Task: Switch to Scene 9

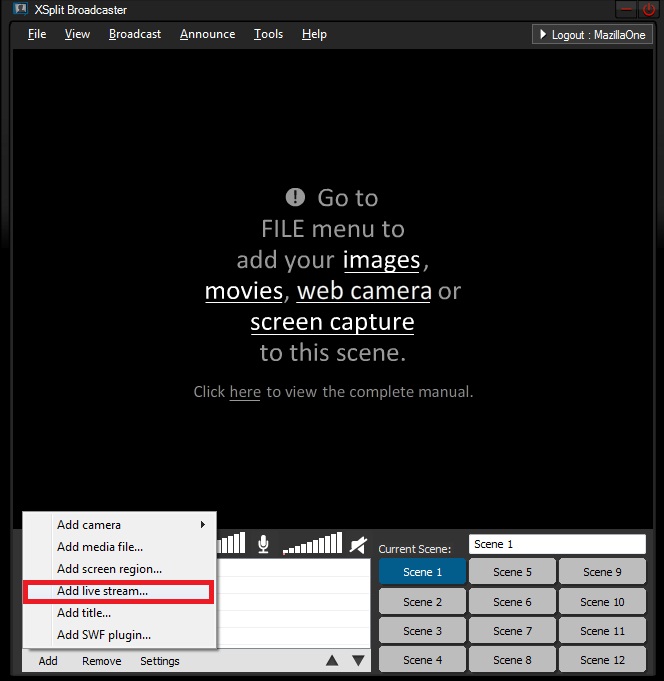Action: [602, 572]
